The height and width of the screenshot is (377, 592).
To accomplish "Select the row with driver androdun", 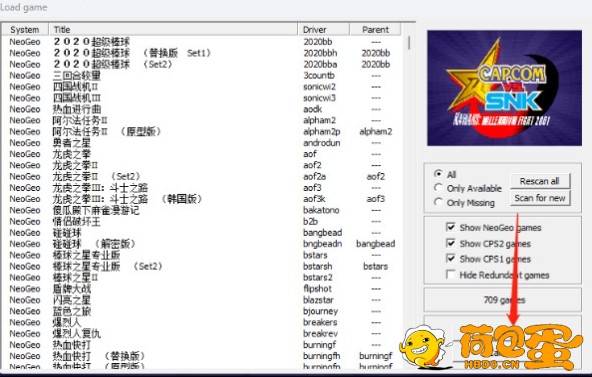I will pos(202,143).
